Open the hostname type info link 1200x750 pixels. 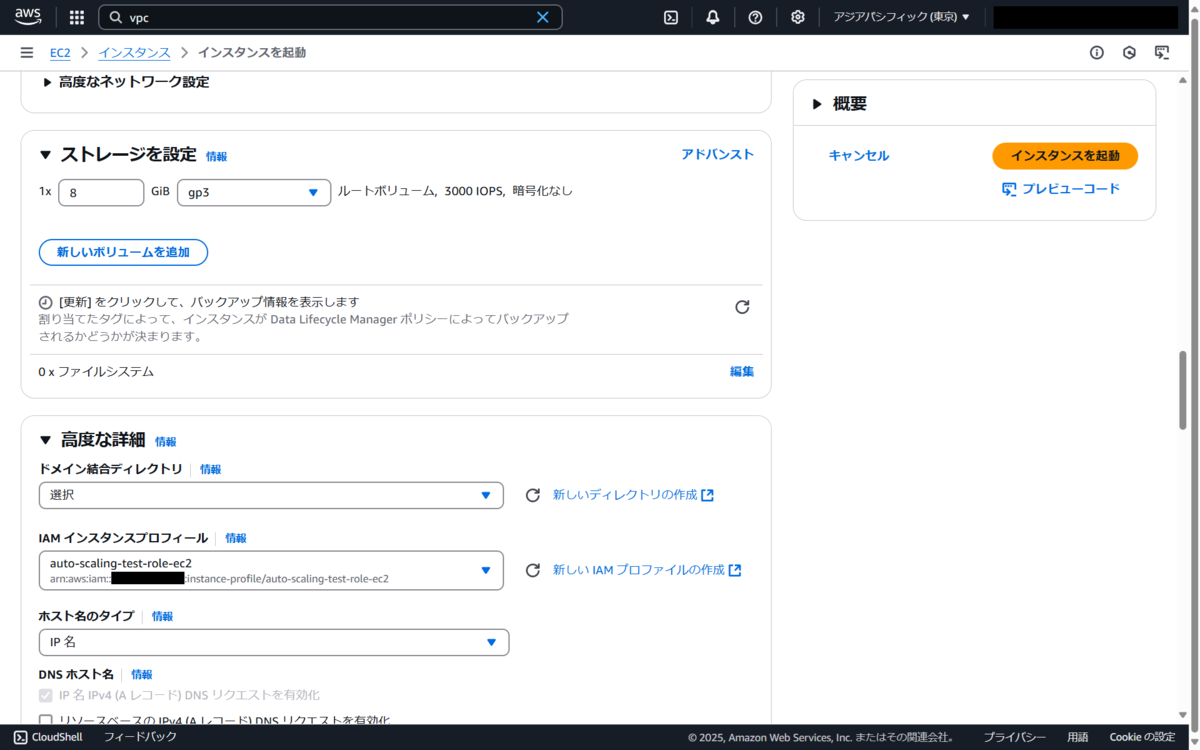pyautogui.click(x=162, y=616)
